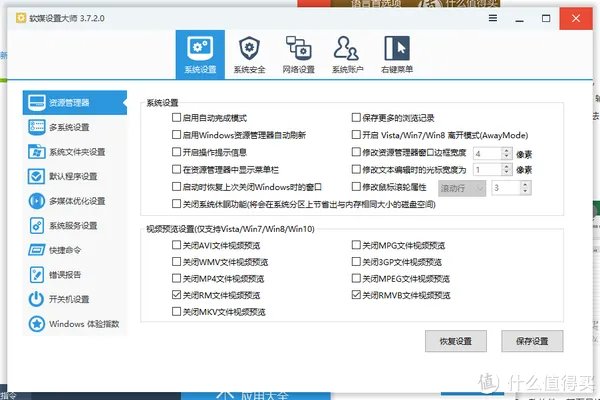Enable 保存更多的浏览记录 checkbox

(356, 118)
